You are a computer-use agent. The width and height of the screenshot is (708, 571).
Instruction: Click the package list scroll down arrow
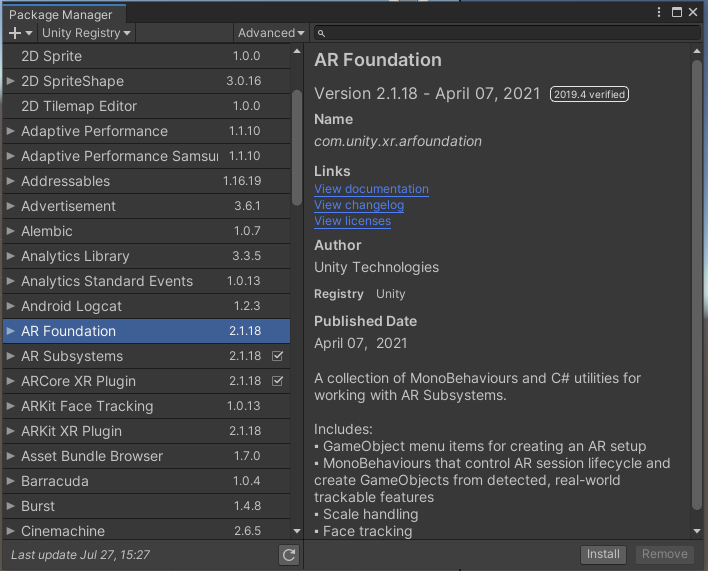coord(297,531)
